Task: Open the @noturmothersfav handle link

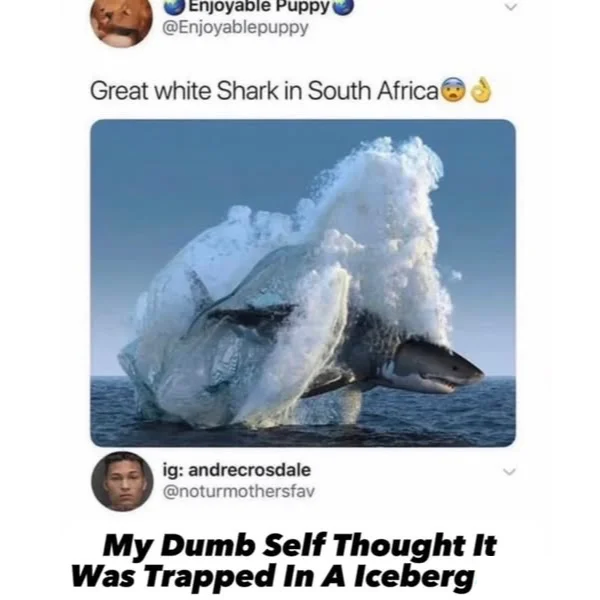Action: [x=239, y=491]
